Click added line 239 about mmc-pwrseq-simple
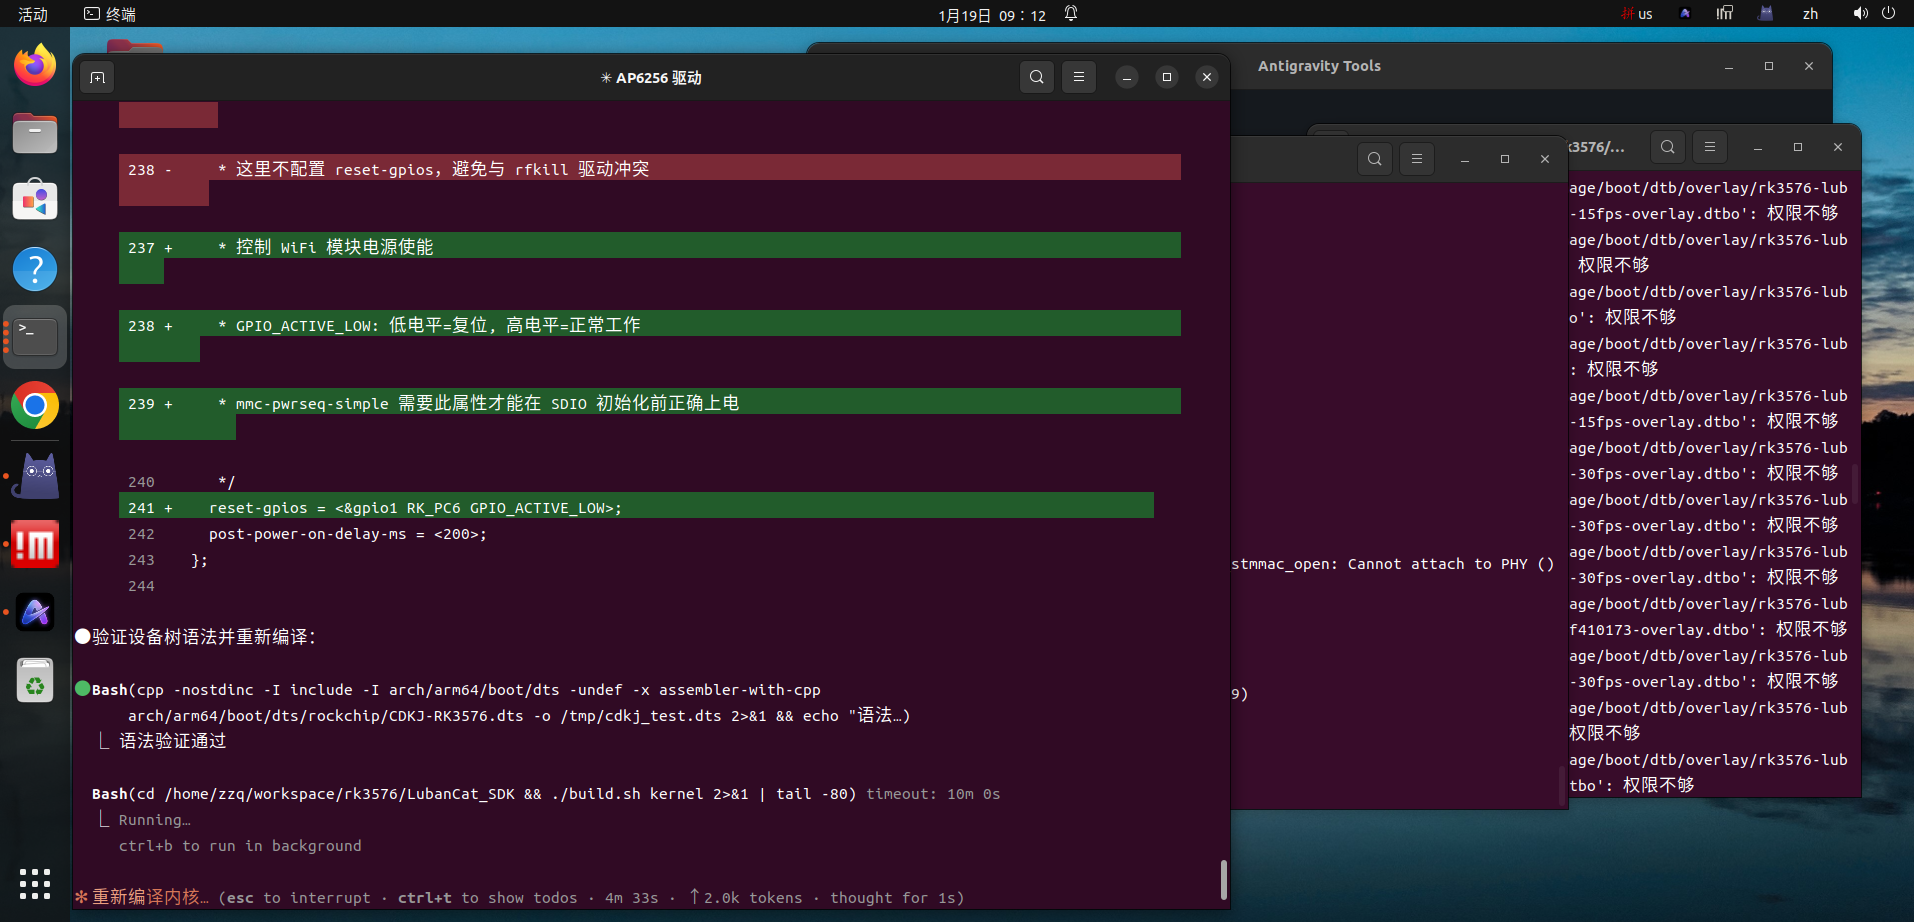The height and width of the screenshot is (922, 1914). [x=650, y=402]
